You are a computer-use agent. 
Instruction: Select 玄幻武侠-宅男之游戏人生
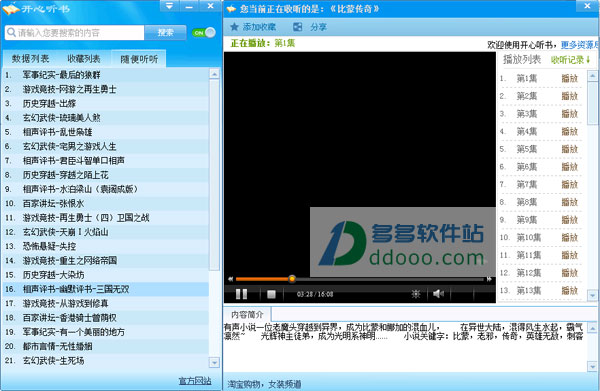(106, 146)
